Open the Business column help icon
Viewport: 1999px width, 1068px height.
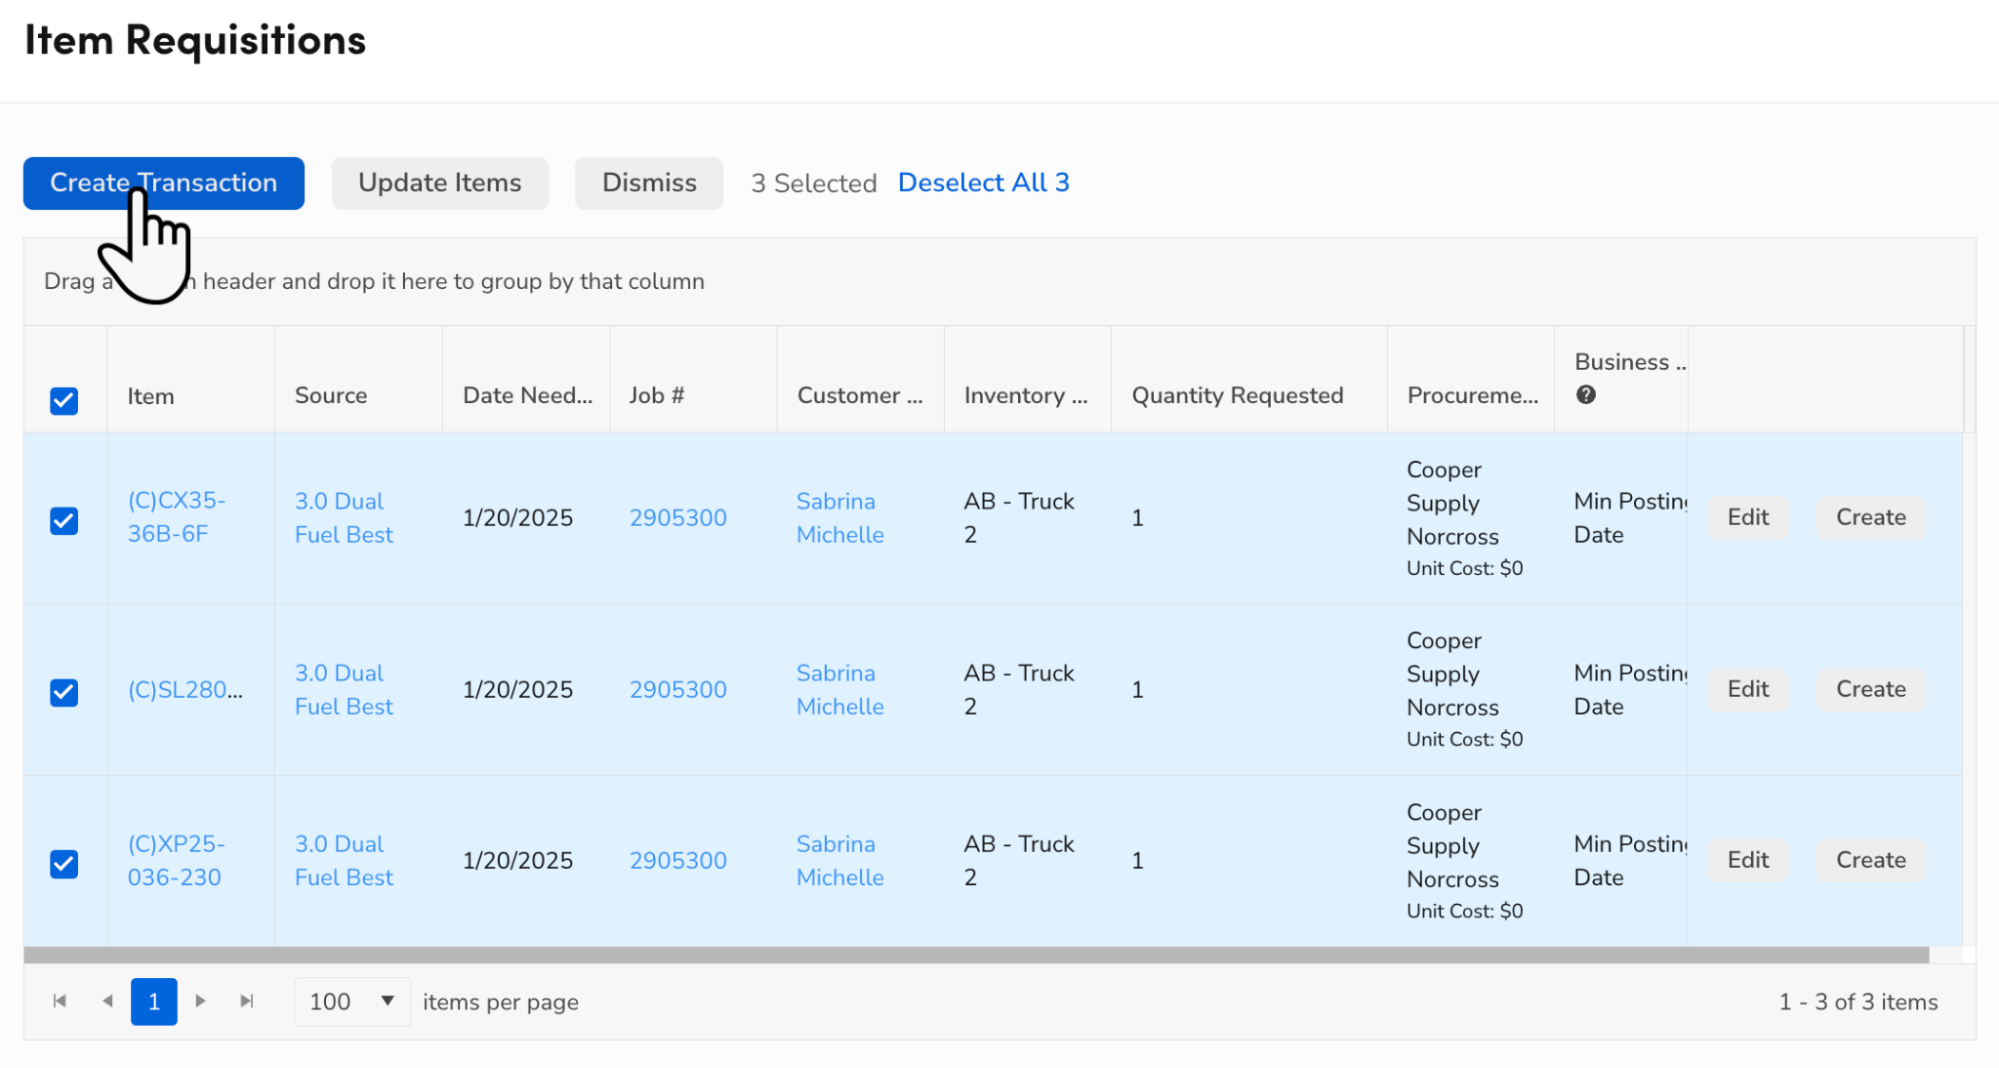(x=1585, y=394)
